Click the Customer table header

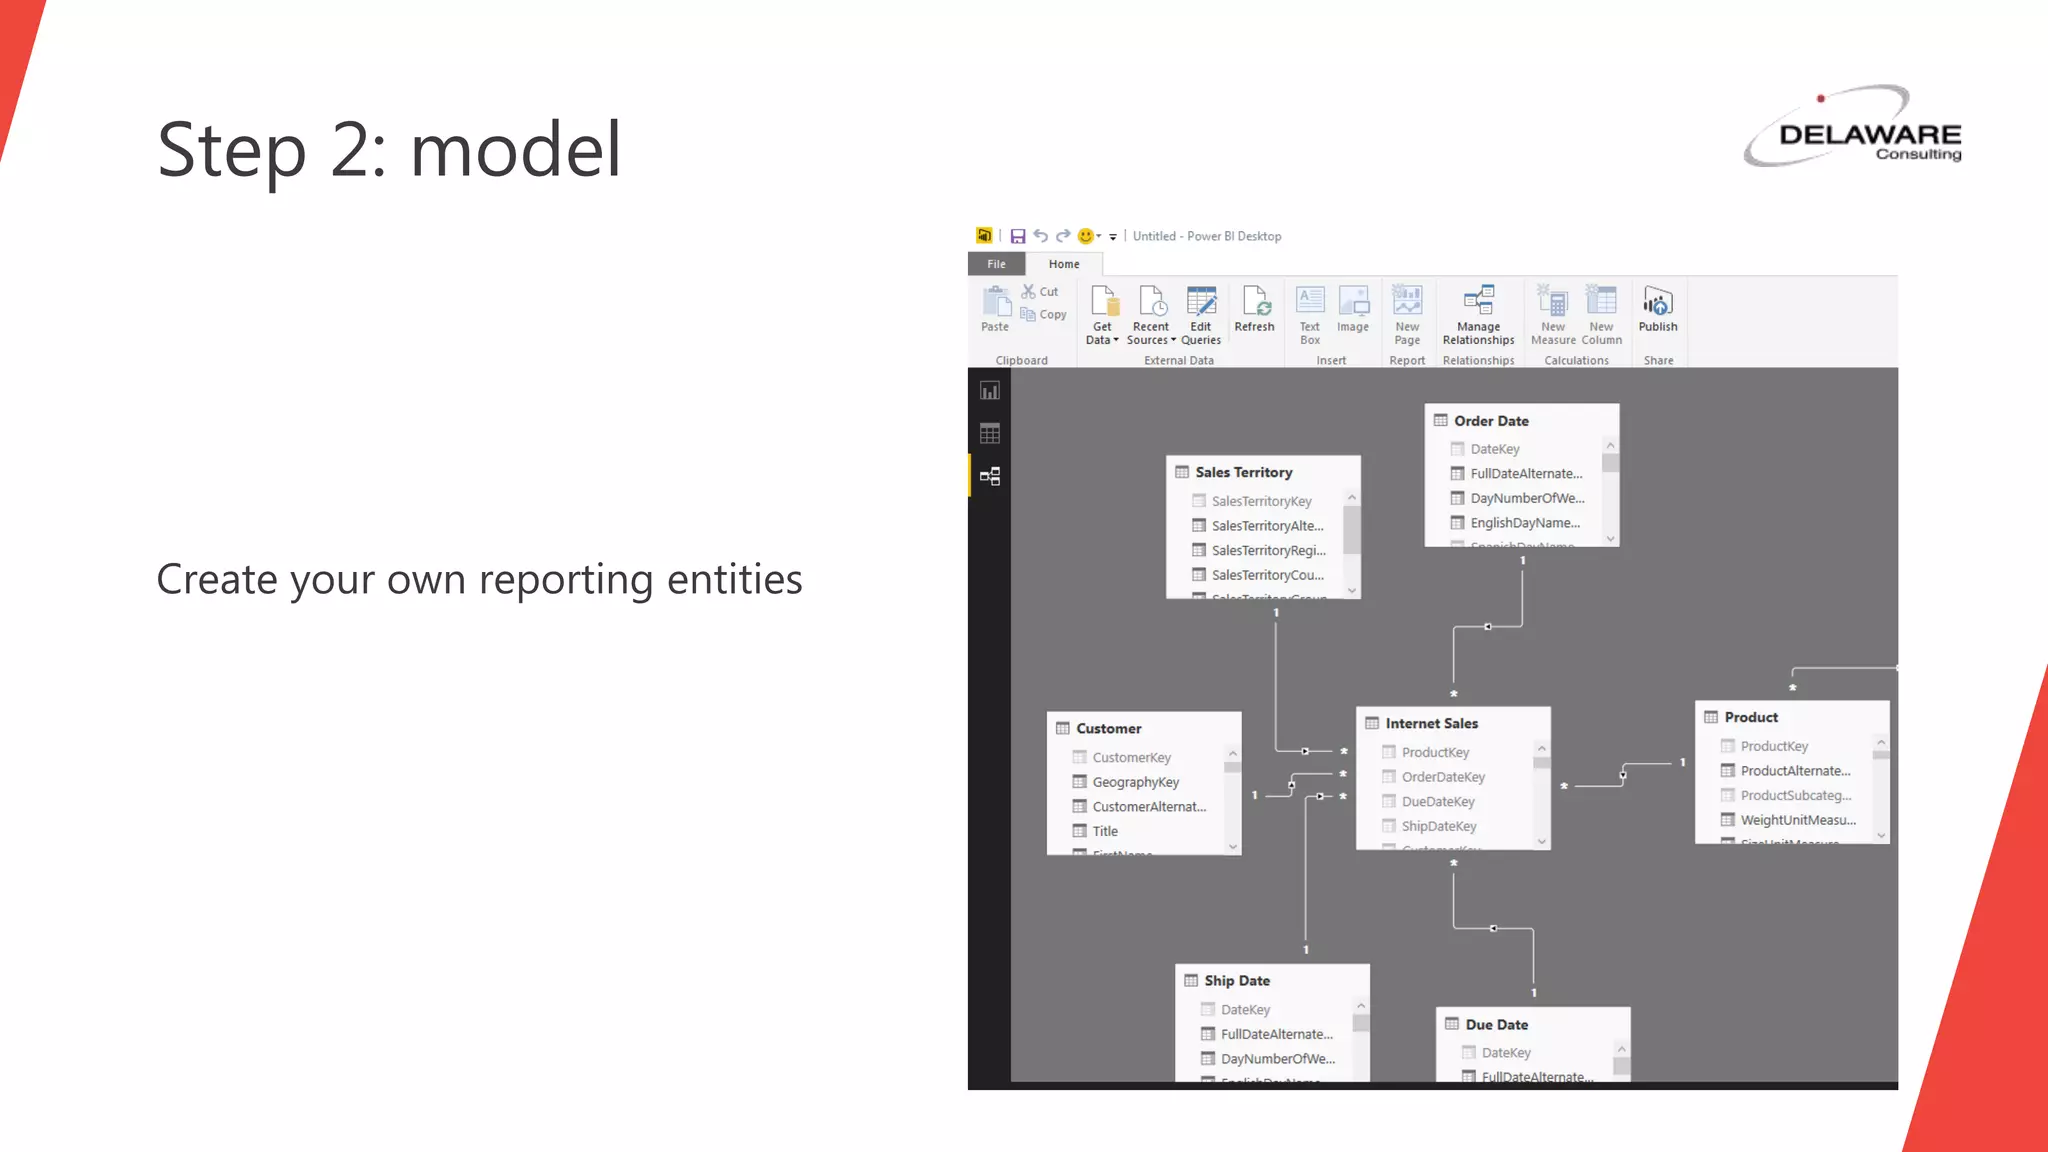tap(1144, 728)
